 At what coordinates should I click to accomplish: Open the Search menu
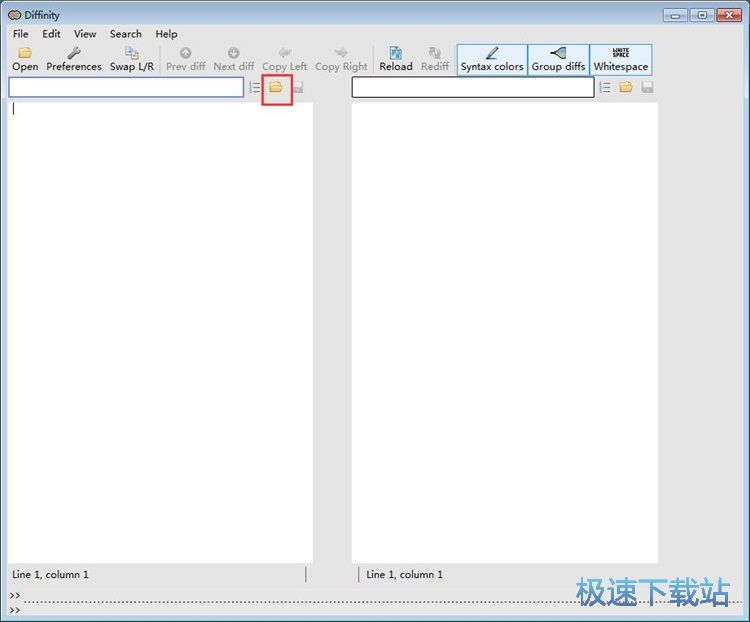point(126,34)
